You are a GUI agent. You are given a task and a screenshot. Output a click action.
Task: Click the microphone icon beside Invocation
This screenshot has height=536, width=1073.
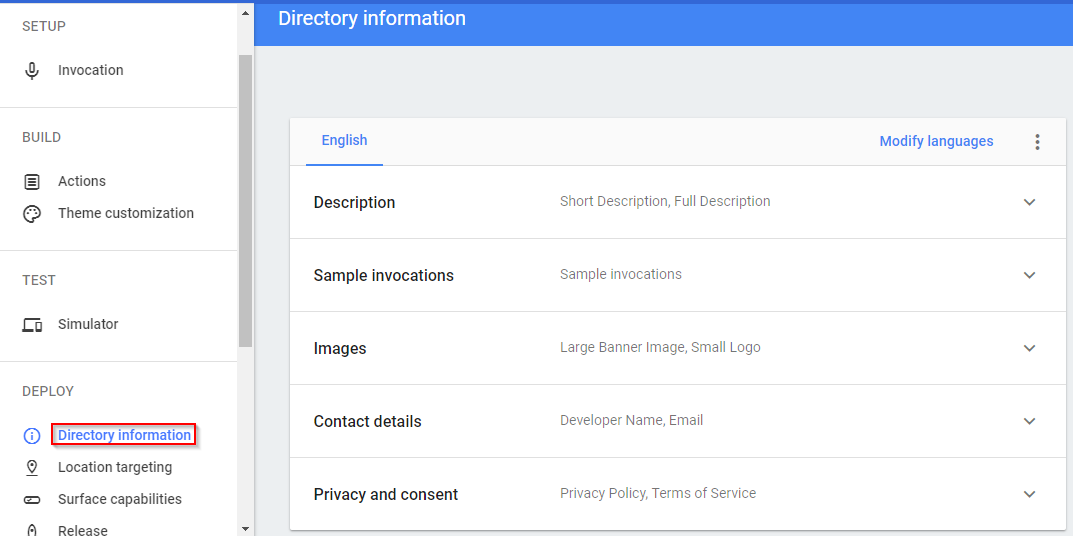point(32,71)
